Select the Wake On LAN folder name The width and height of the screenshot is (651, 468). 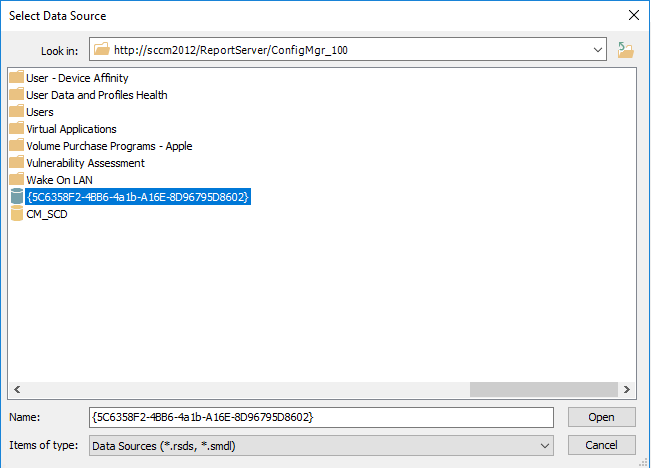[x=59, y=180]
